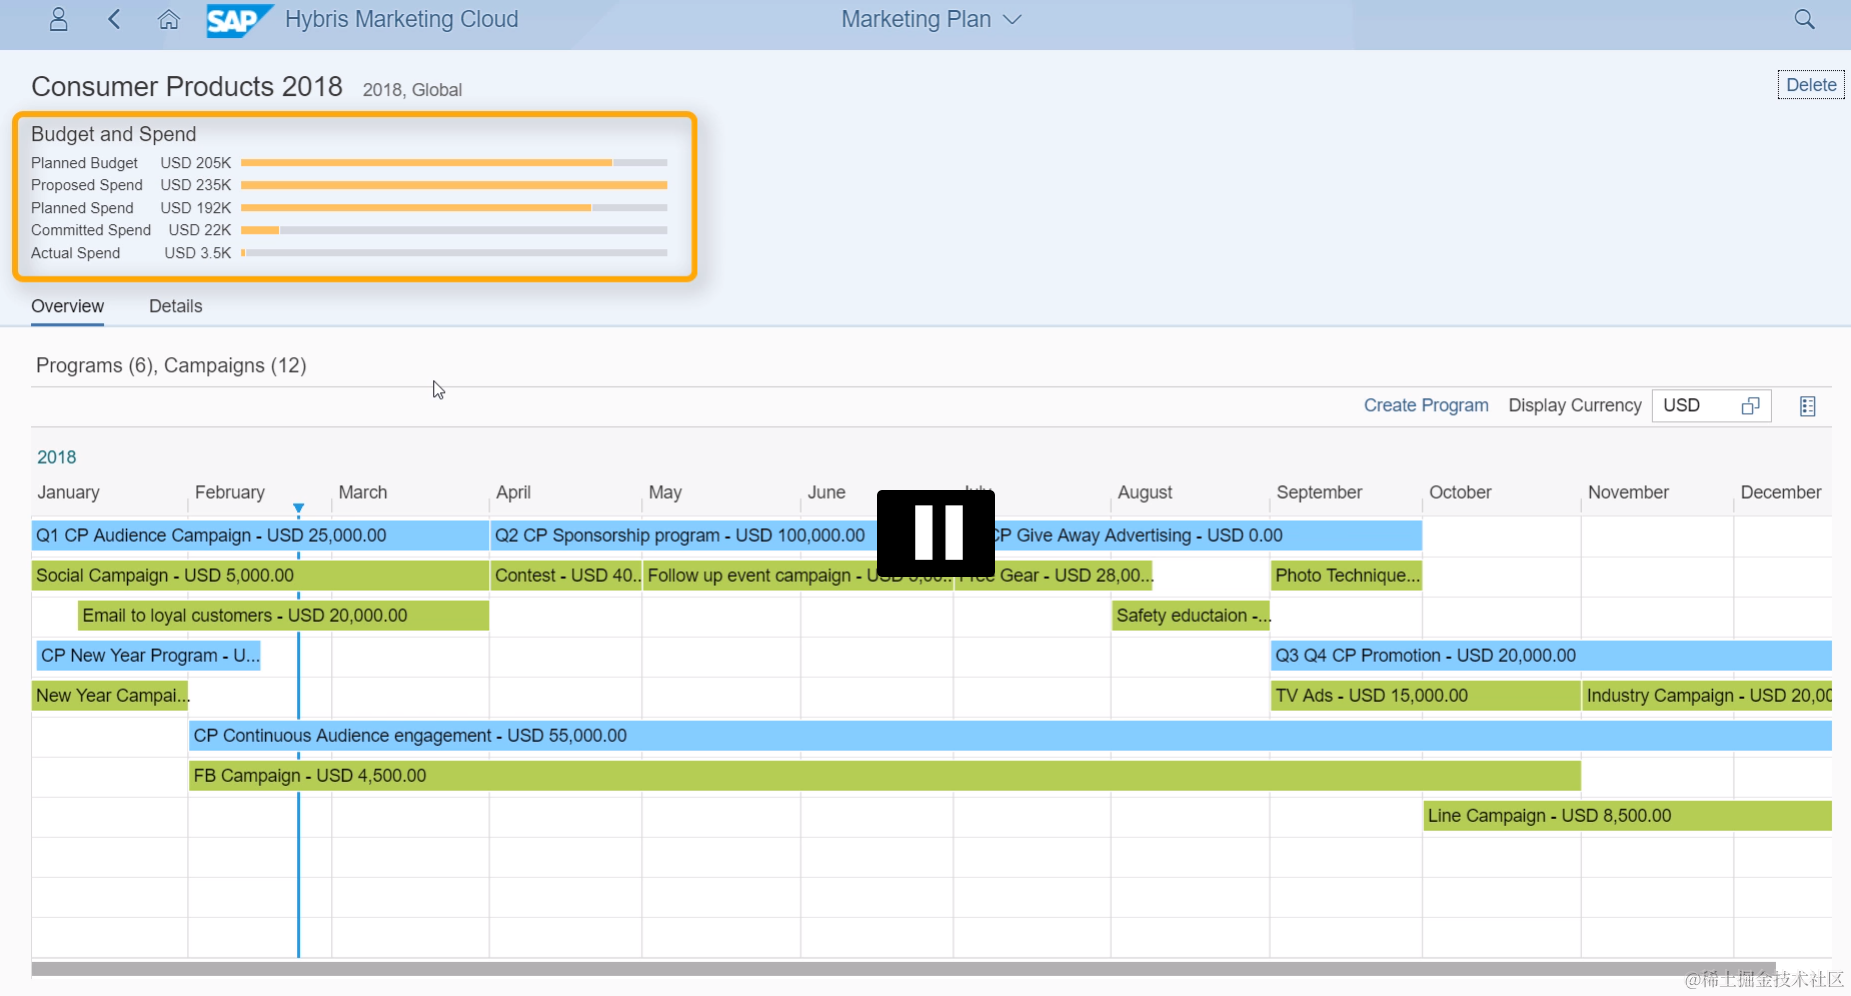This screenshot has width=1851, height=996.
Task: Open Social Campaign USD 5,000.00 bar
Action: click(260, 575)
